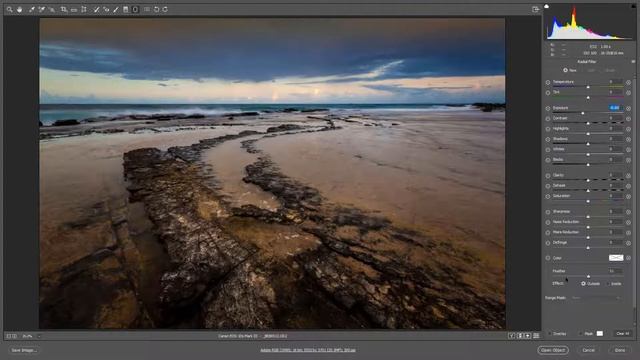This screenshot has width=640, height=360.
Task: Select the Radial Filter tool
Action: click(136, 9)
